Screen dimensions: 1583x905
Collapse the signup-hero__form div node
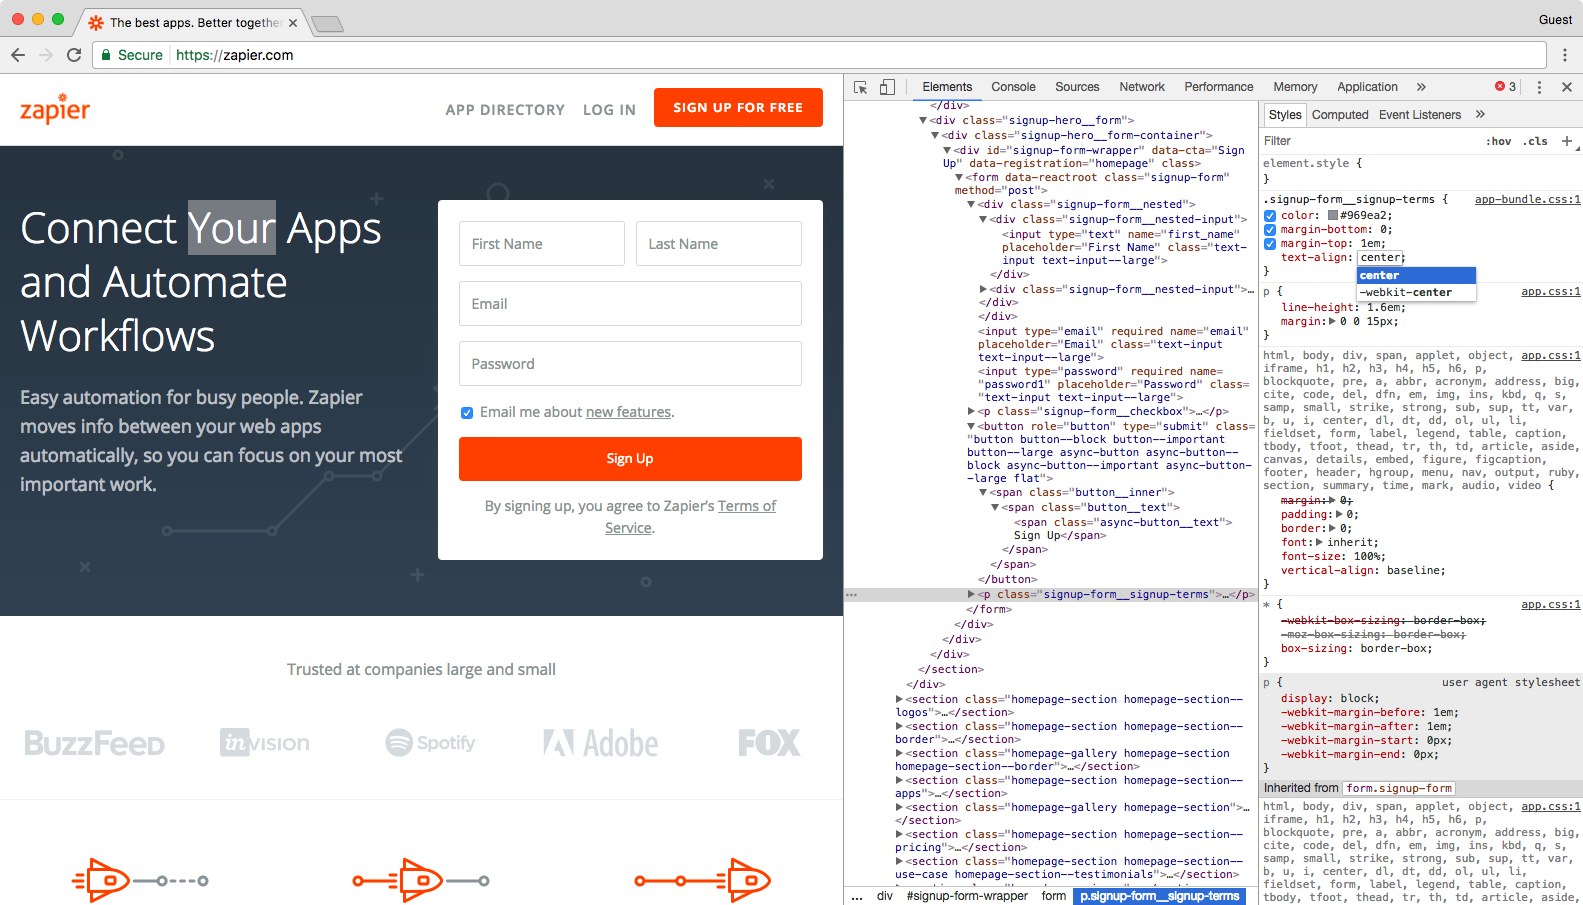(x=923, y=120)
